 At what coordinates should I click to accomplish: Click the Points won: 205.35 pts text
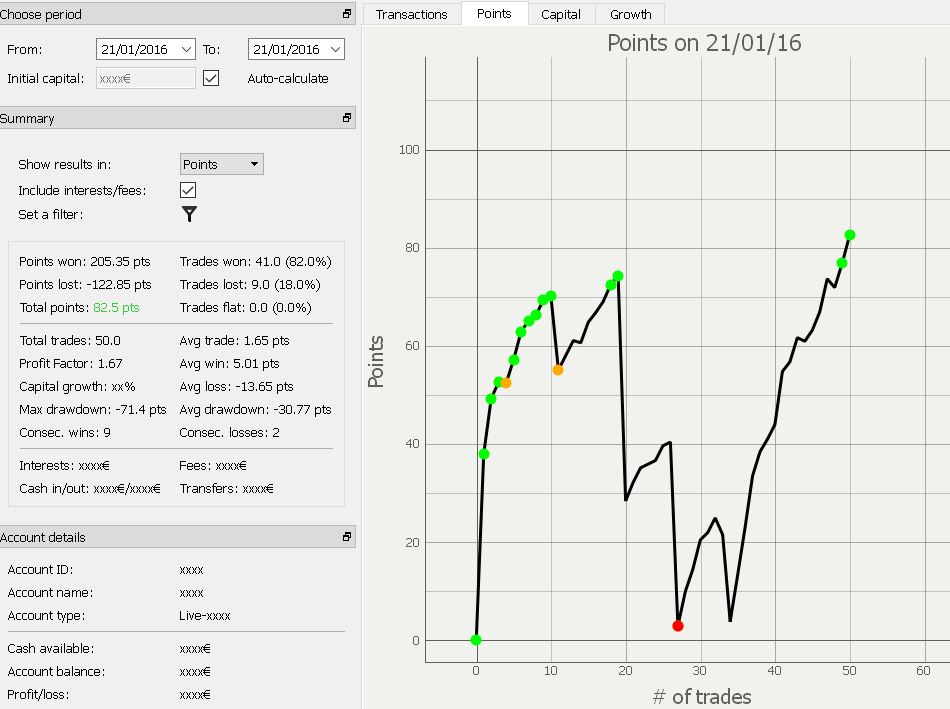pyautogui.click(x=85, y=262)
